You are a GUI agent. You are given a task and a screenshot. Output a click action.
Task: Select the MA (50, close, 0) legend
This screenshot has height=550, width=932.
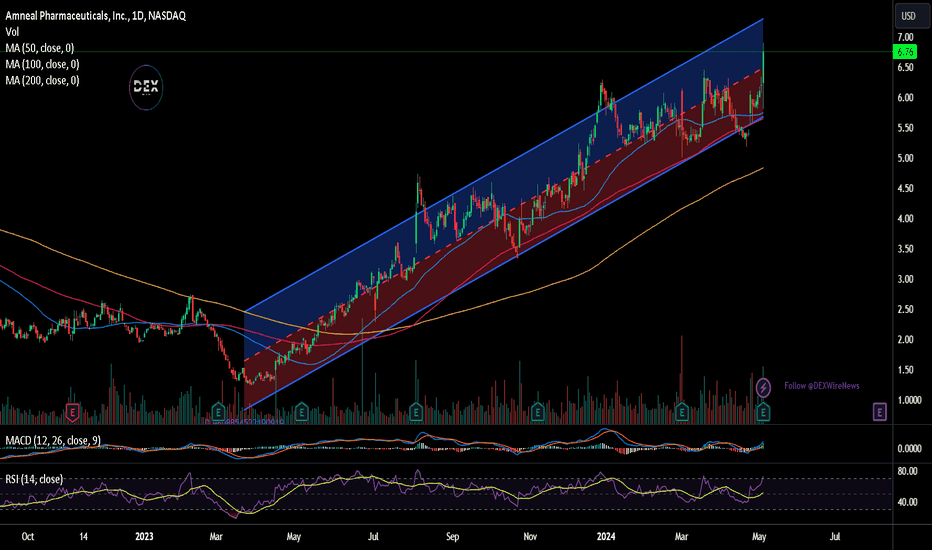[x=40, y=48]
